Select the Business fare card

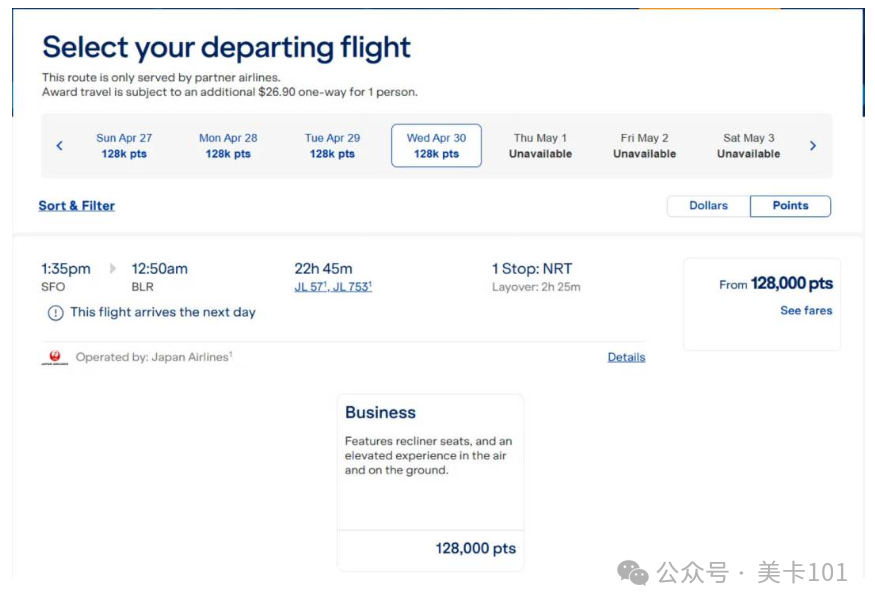(430, 483)
